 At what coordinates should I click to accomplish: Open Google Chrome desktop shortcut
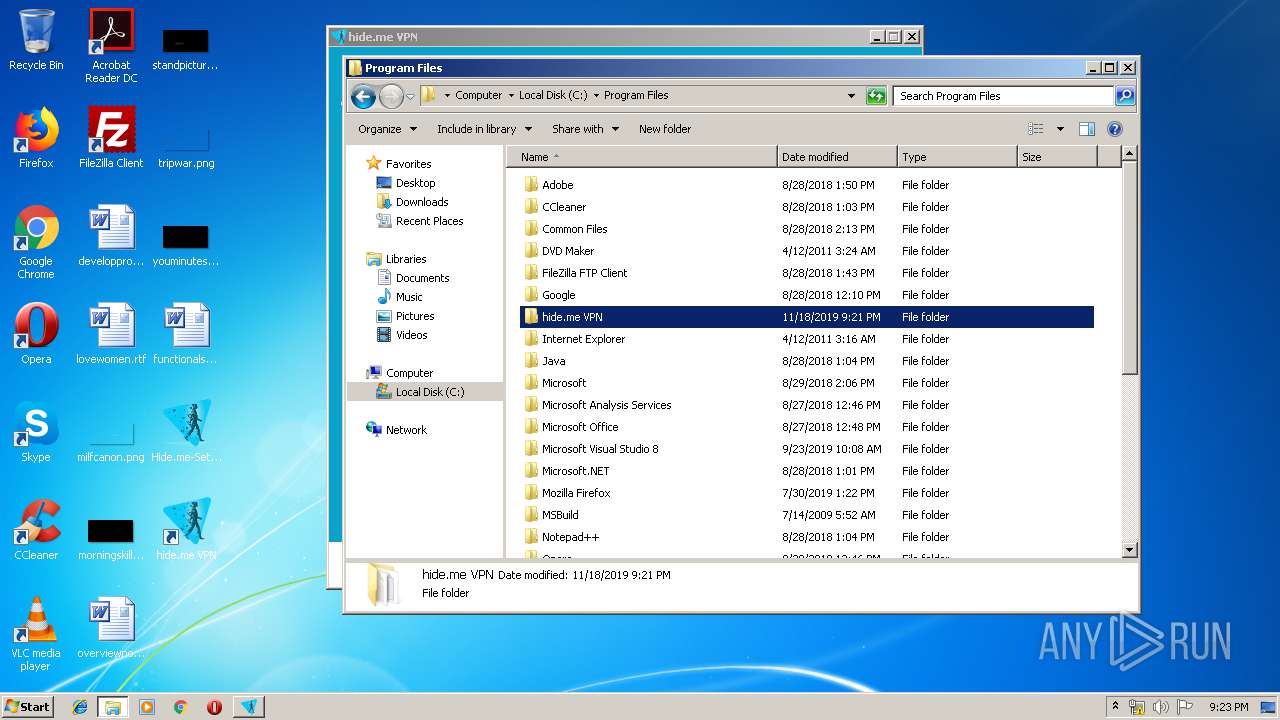coord(36,242)
